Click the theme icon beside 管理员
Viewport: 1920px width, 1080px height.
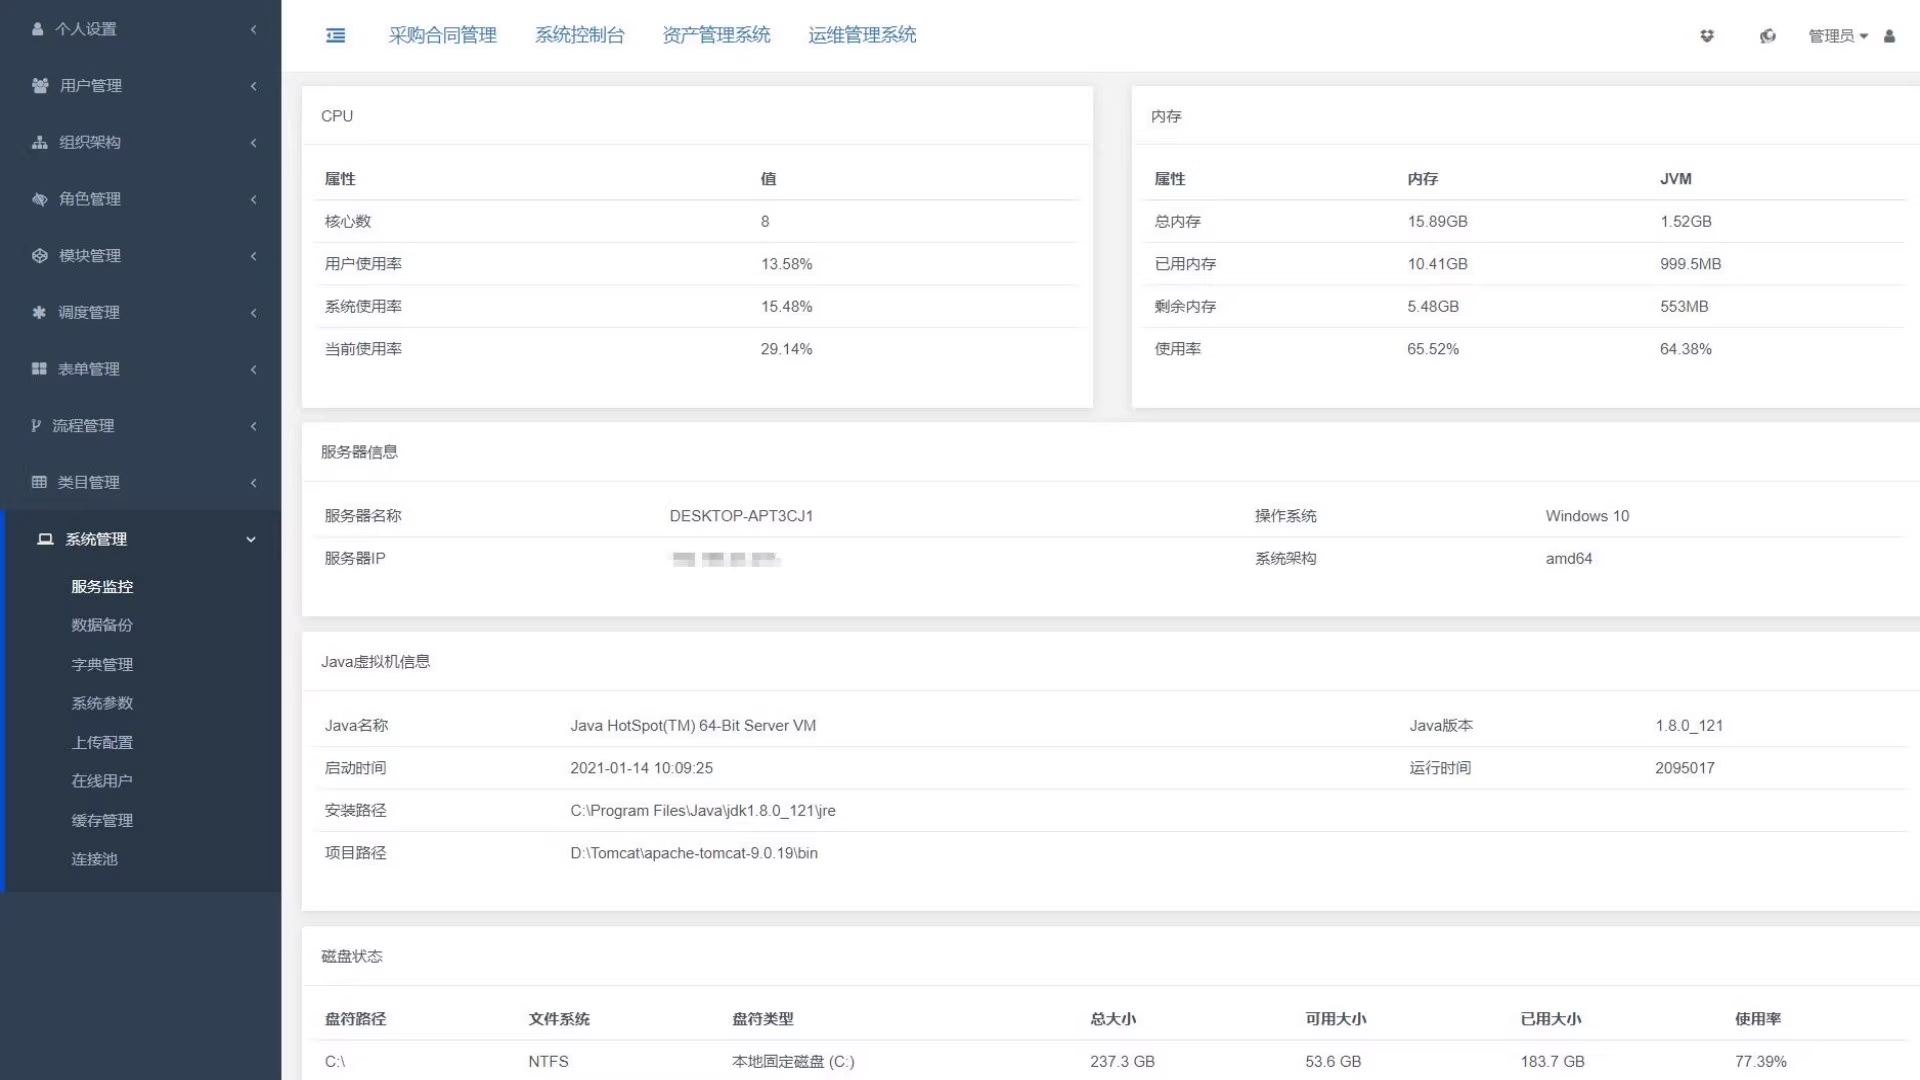pos(1768,36)
